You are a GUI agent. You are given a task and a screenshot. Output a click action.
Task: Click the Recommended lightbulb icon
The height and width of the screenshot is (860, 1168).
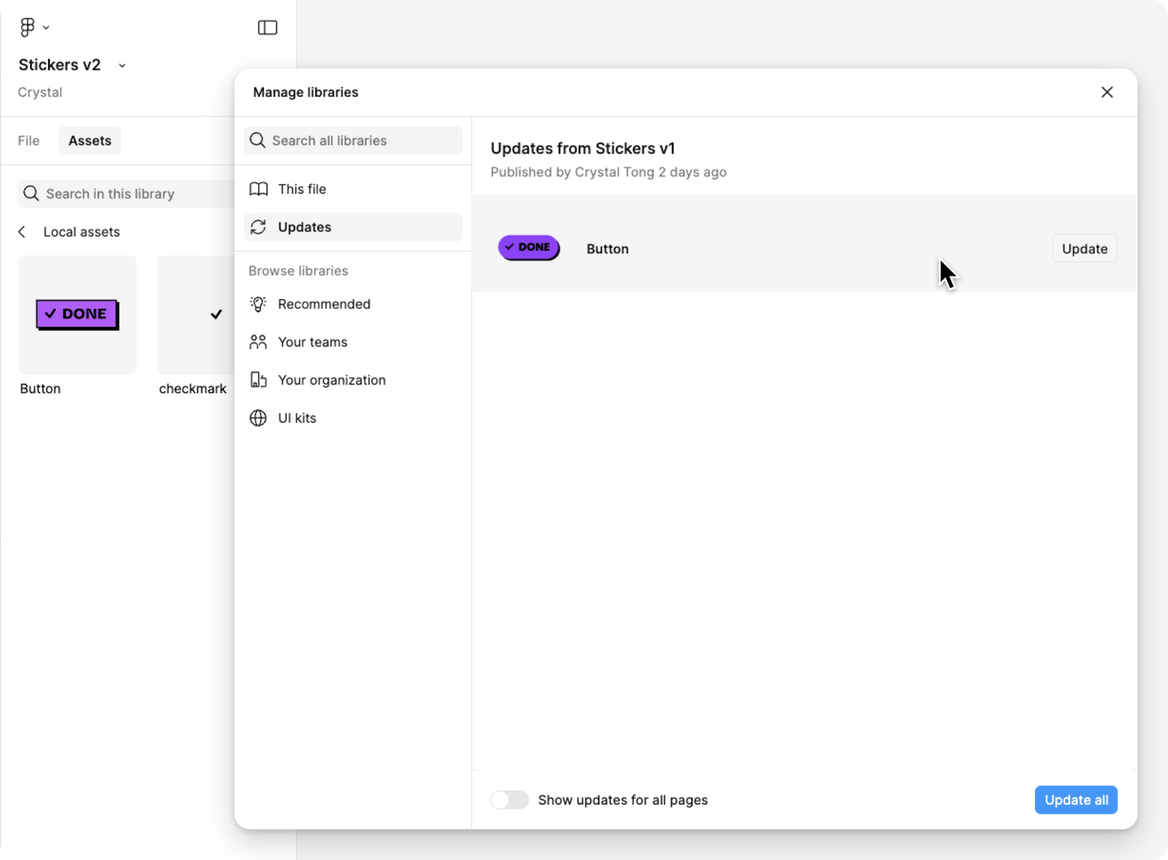pos(258,304)
